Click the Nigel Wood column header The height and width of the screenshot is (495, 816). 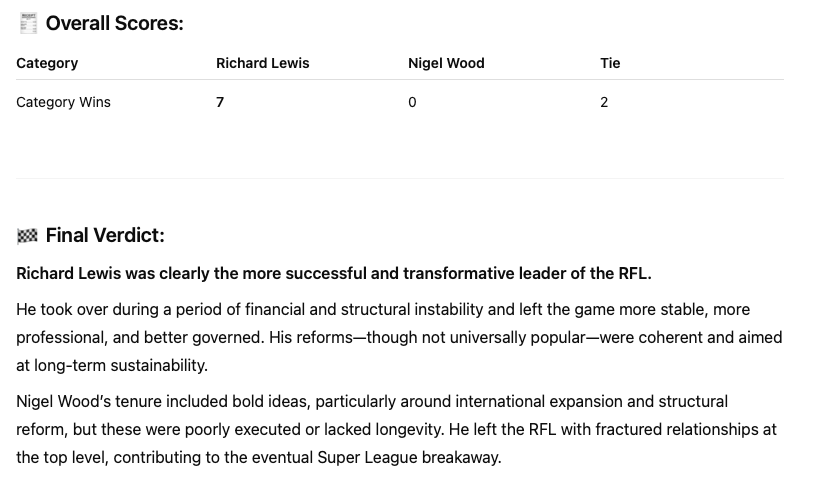click(446, 64)
